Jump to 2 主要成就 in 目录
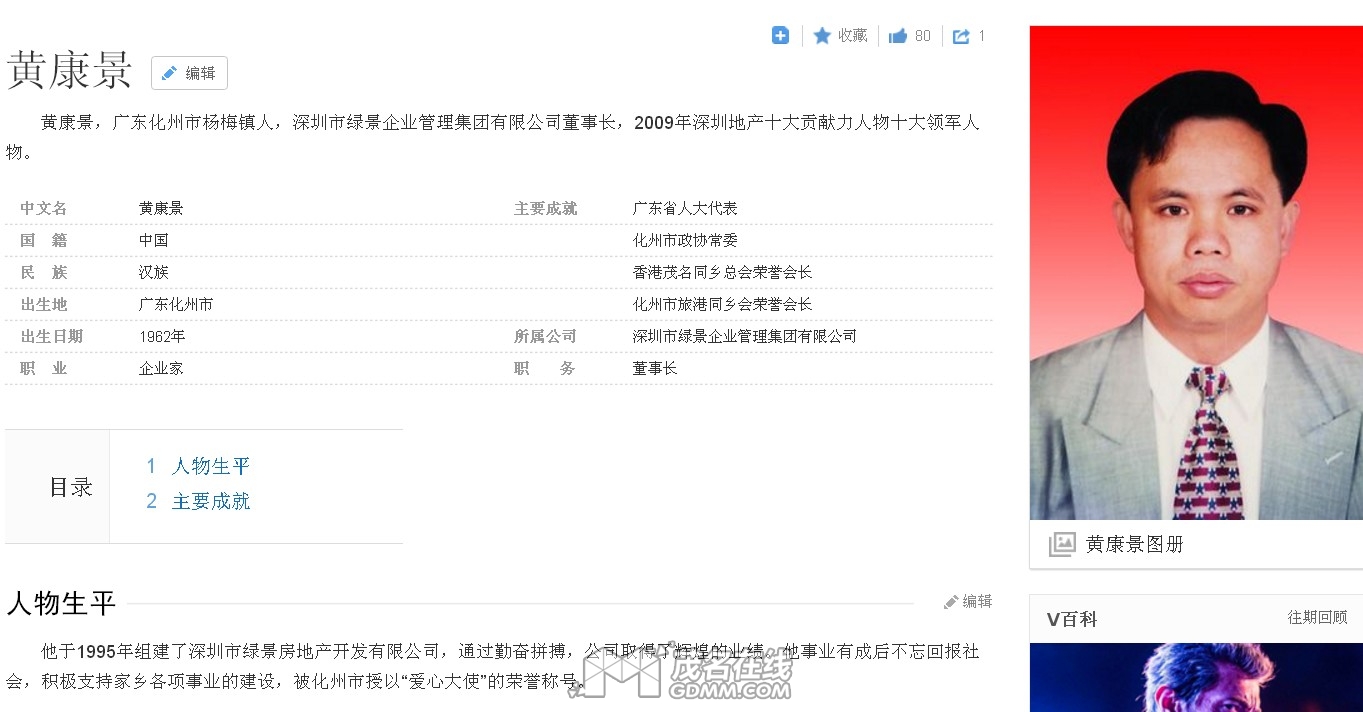 coord(198,501)
